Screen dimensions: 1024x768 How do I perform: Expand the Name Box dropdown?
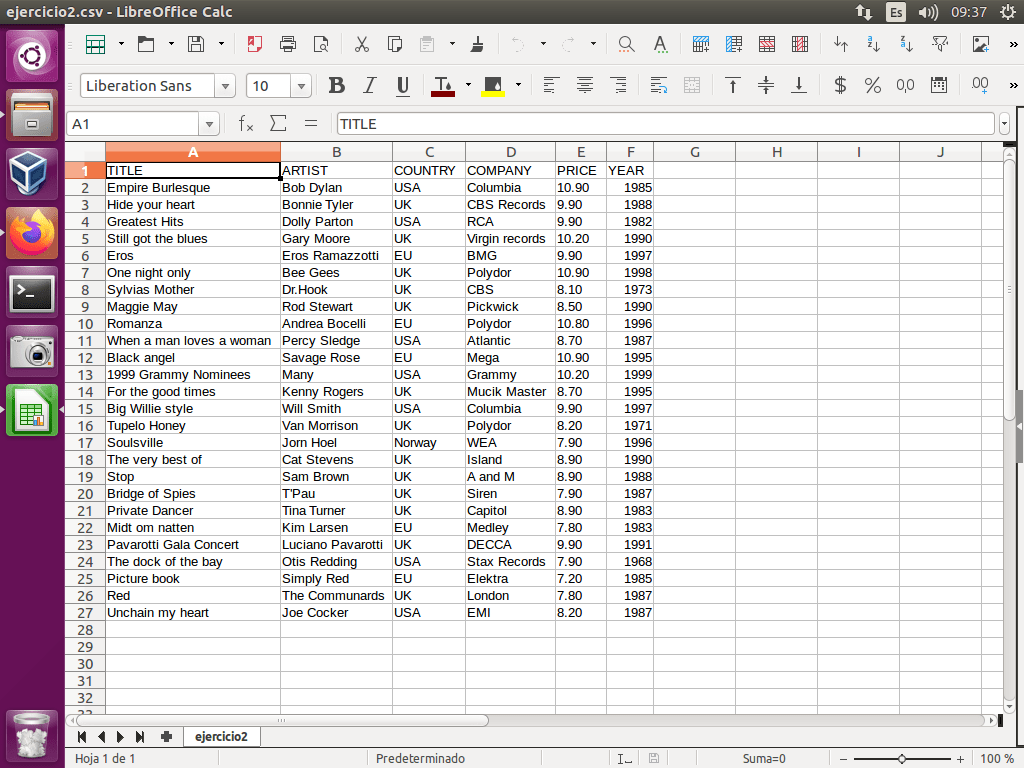click(x=209, y=124)
